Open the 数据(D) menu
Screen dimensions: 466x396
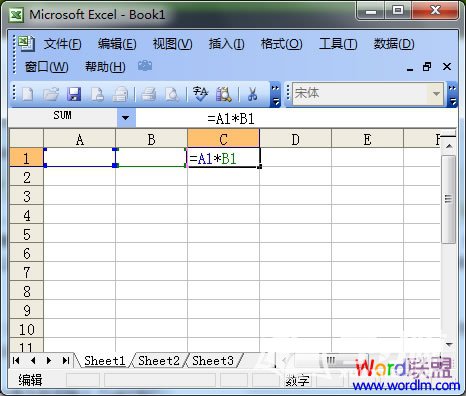(x=394, y=44)
